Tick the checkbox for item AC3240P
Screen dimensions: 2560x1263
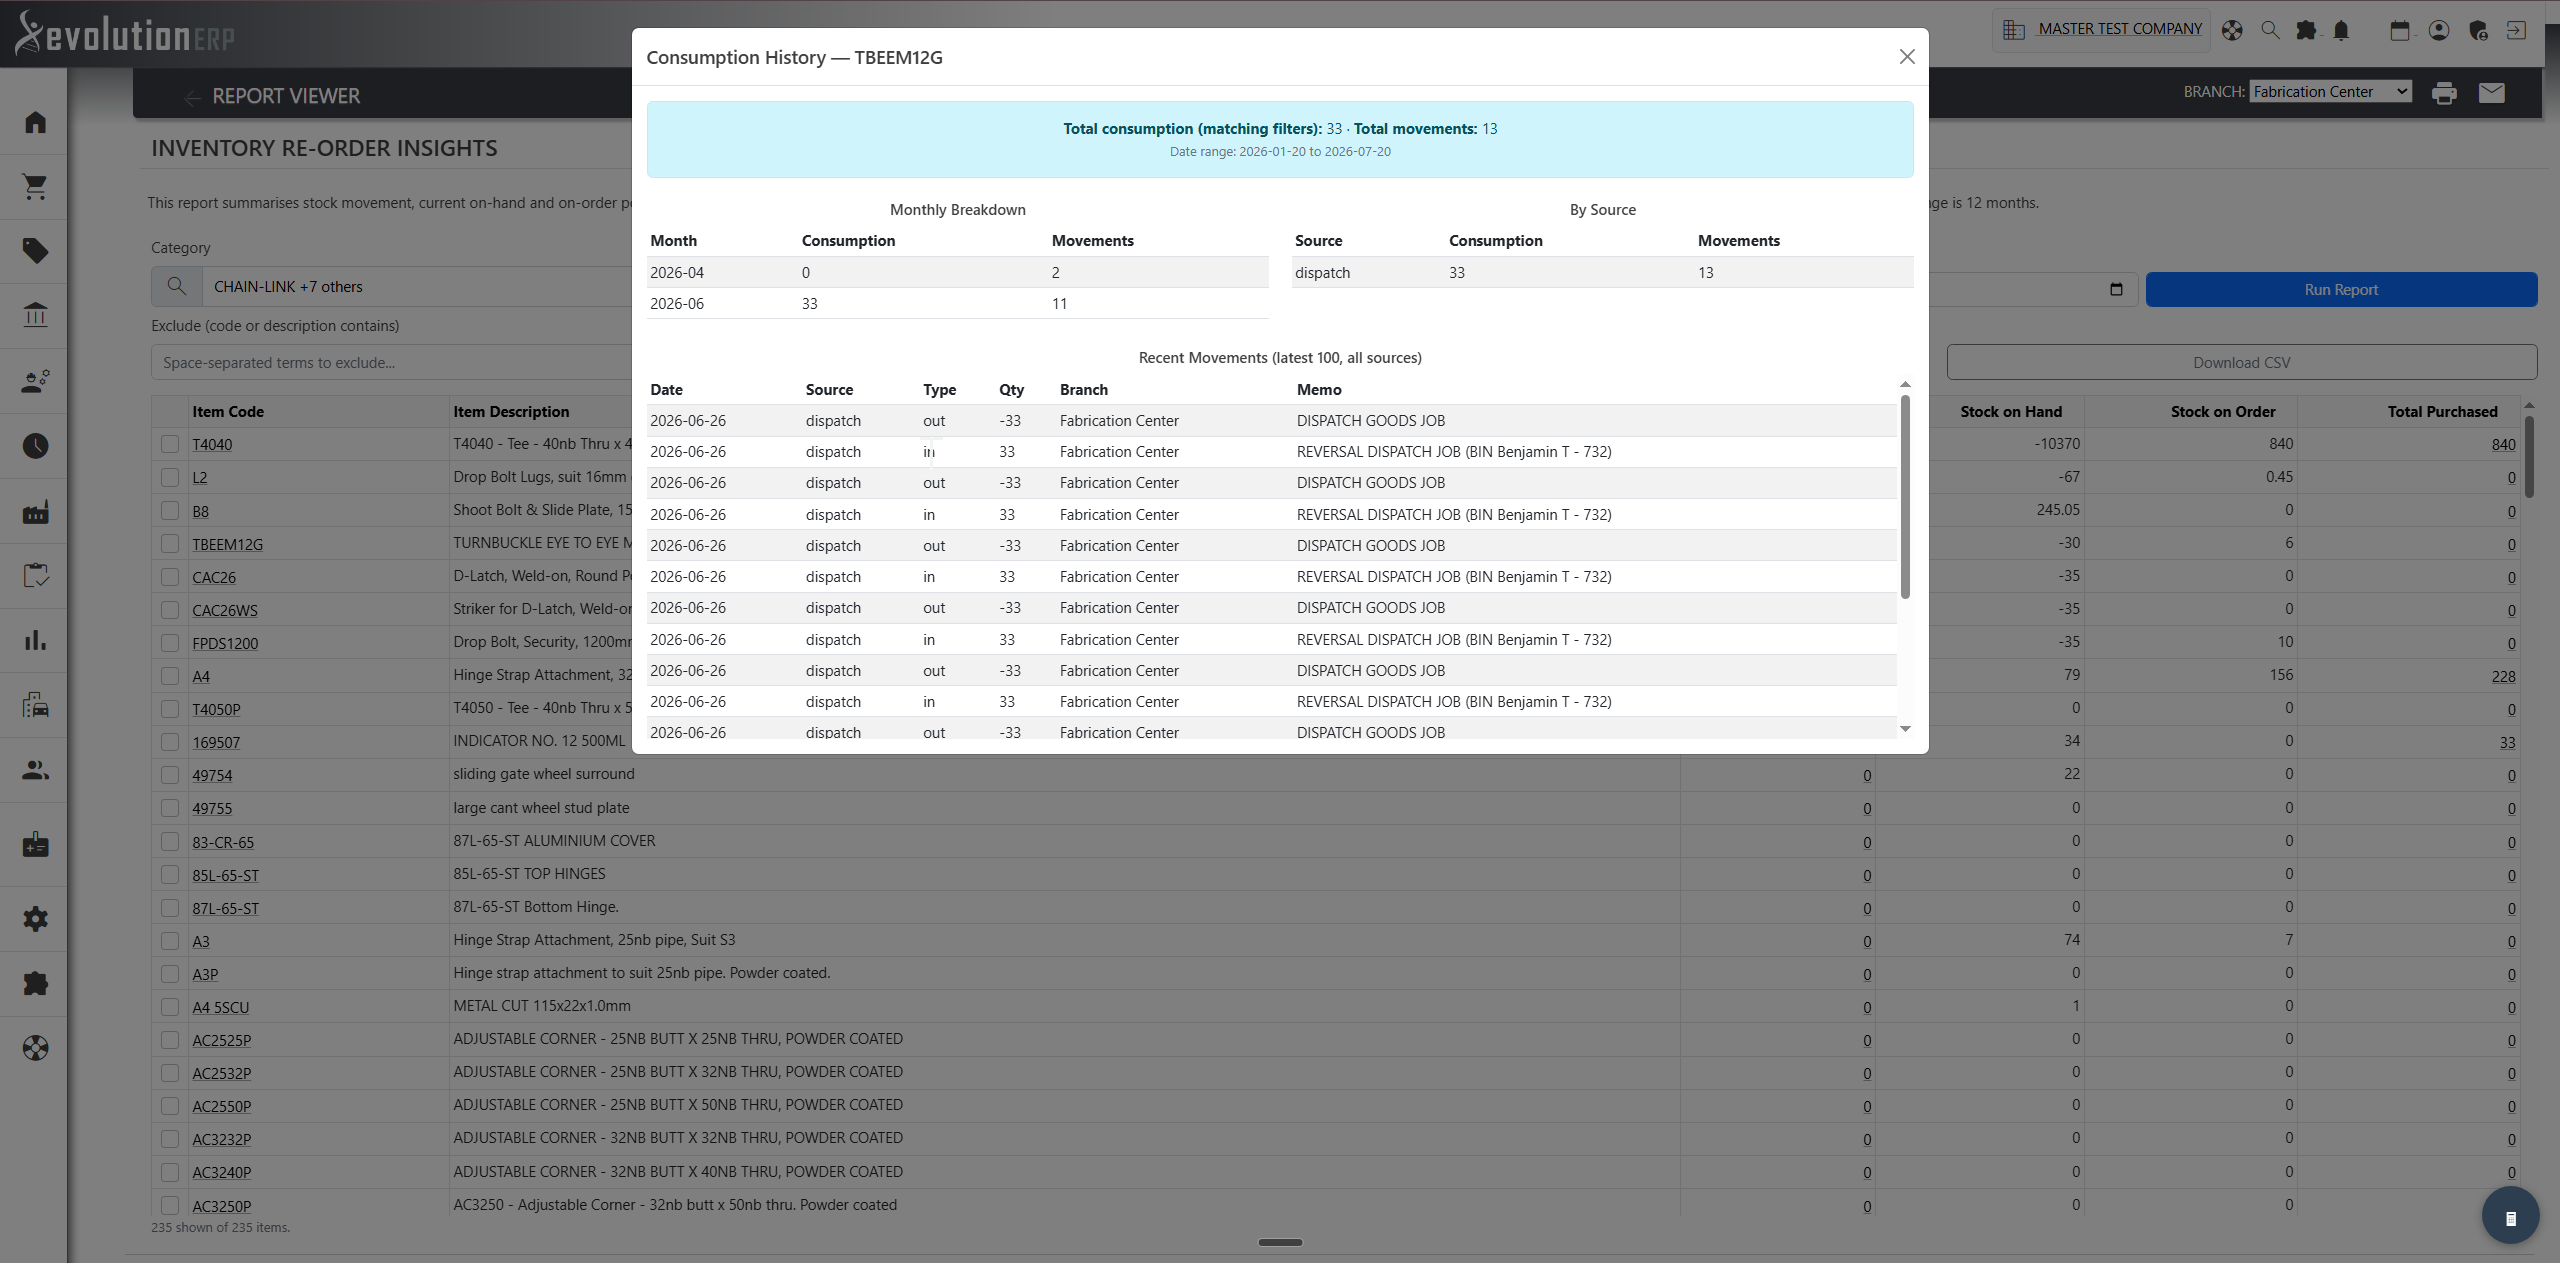pyautogui.click(x=170, y=1172)
